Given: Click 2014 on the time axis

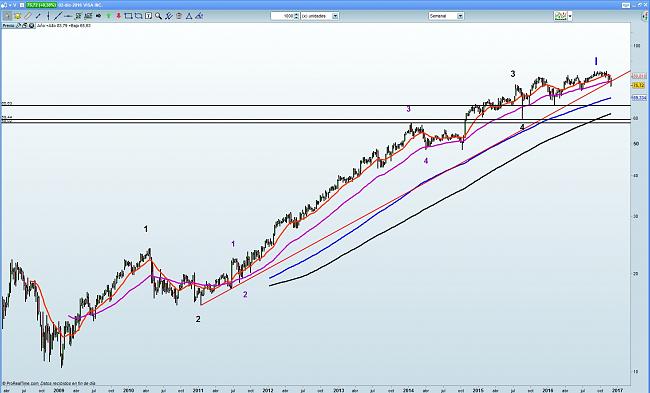Looking at the screenshot, I should click(408, 390).
